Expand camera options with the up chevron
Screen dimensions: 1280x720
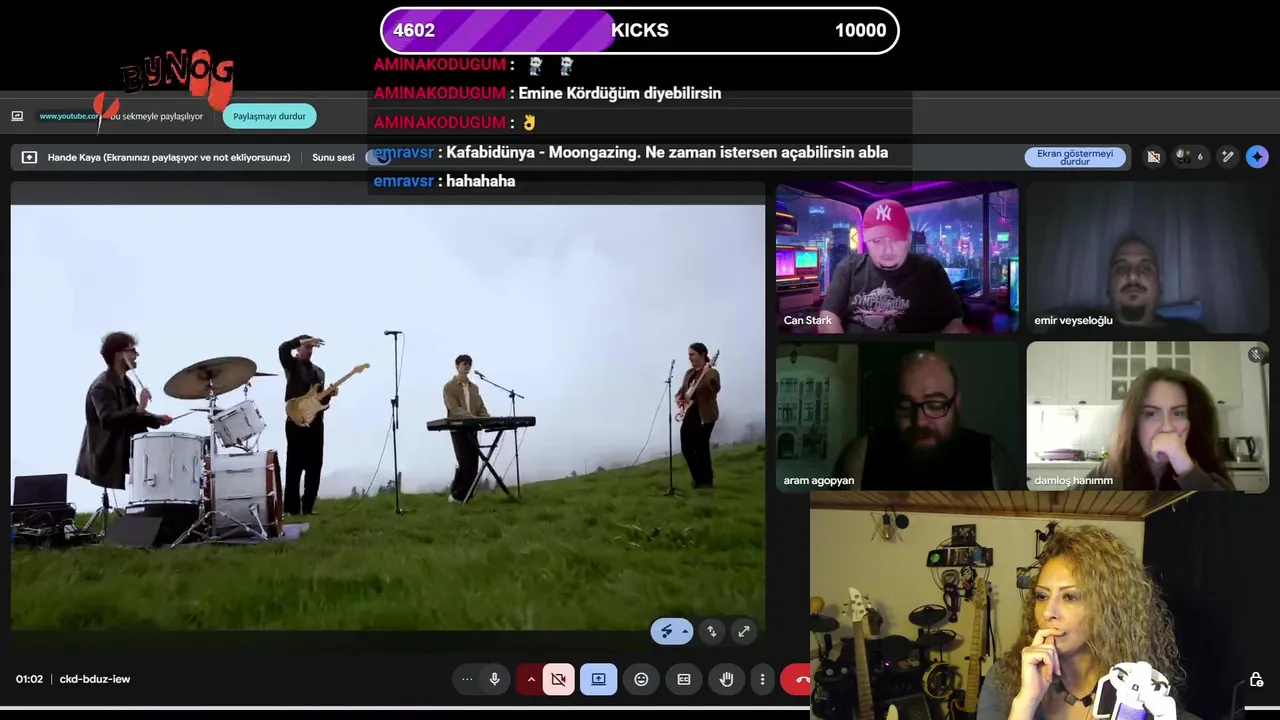click(531, 679)
